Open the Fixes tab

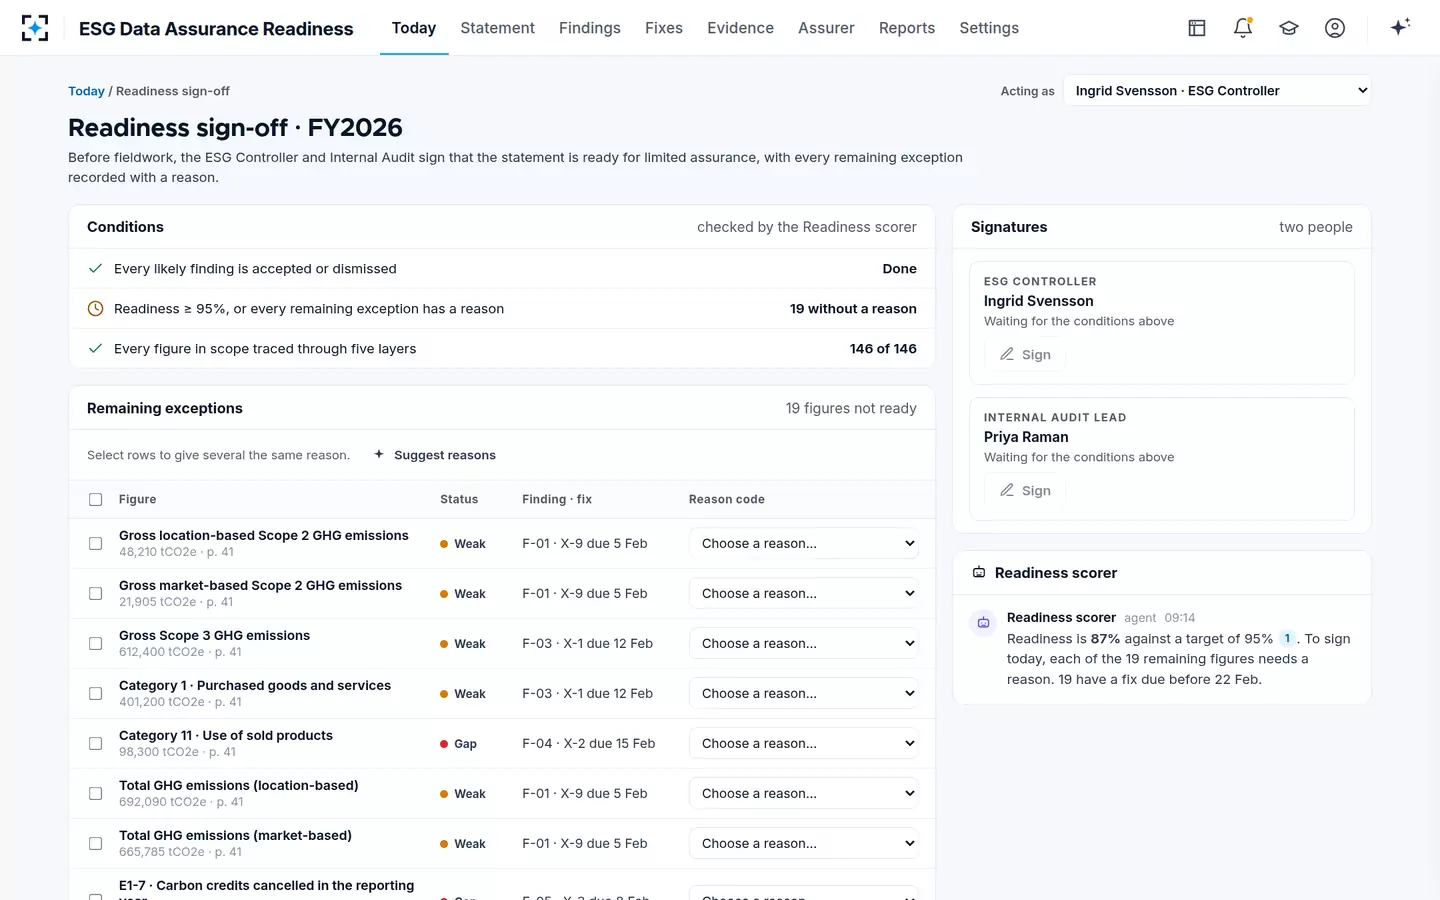click(664, 28)
